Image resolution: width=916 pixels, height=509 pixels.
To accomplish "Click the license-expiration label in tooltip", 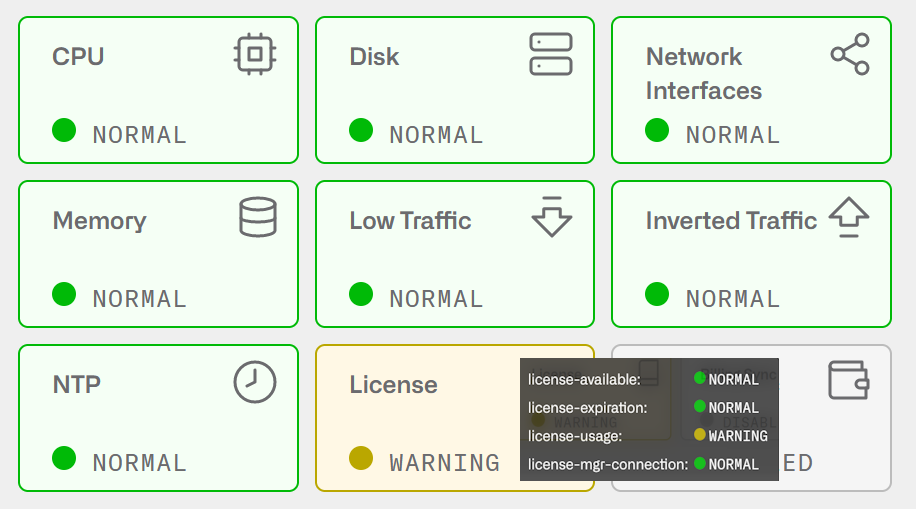I will (588, 408).
